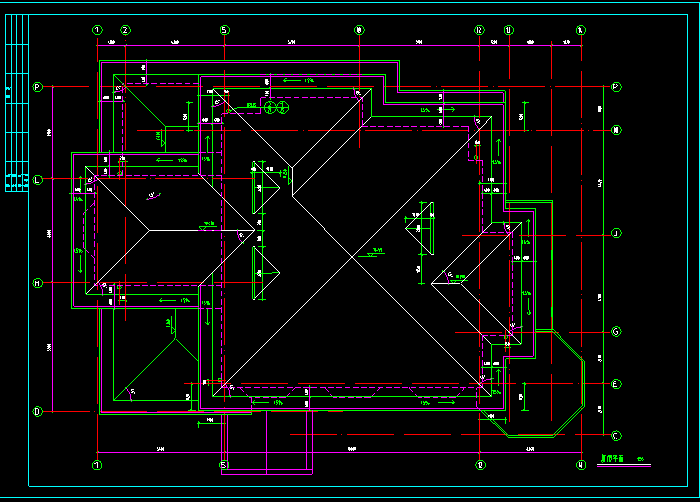The height and width of the screenshot is (502, 700).
Task: Click axis bubble G on right side
Action: tap(616, 331)
